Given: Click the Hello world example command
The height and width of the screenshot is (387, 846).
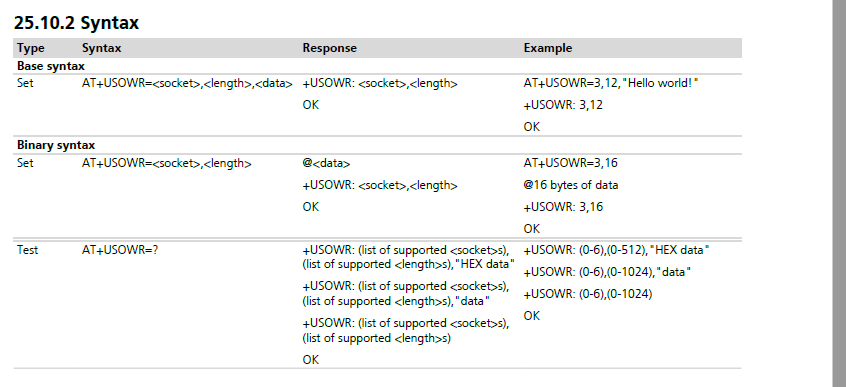Looking at the screenshot, I should click(611, 84).
